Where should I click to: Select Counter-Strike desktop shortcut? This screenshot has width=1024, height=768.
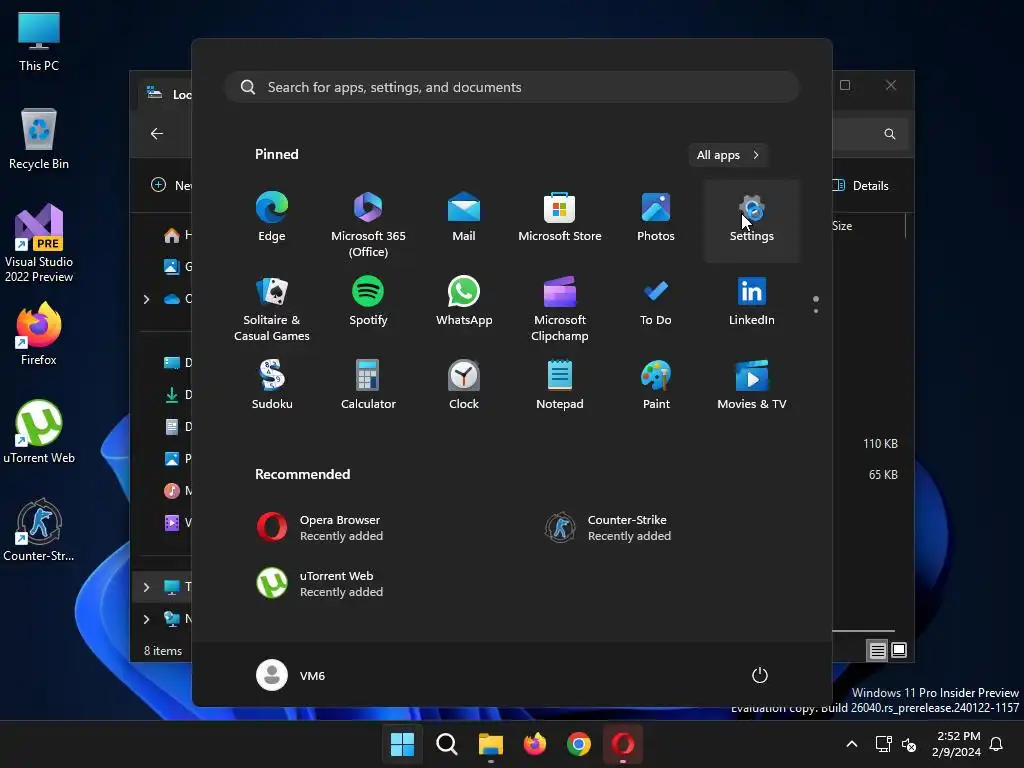coord(39,530)
